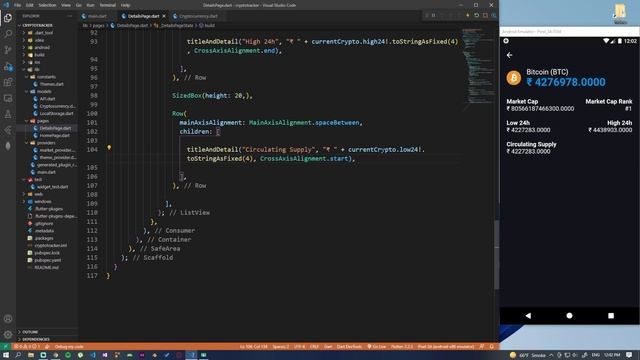Switch to the Cryptocurrency.dart editor tab
The height and width of the screenshot is (360, 640).
tap(198, 16)
